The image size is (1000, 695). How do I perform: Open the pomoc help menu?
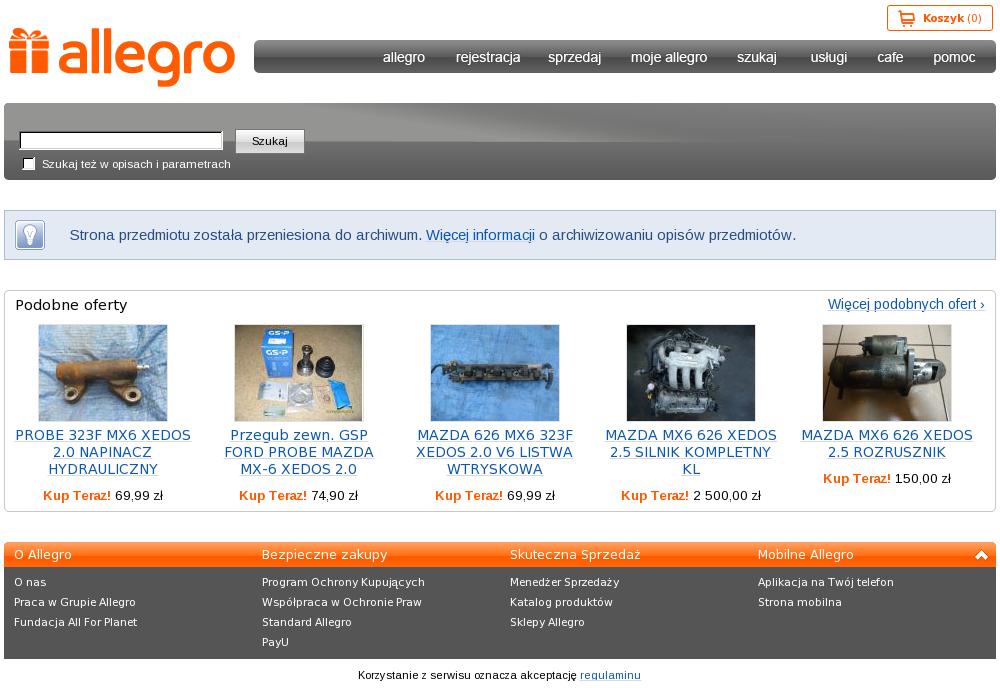pyautogui.click(x=954, y=57)
